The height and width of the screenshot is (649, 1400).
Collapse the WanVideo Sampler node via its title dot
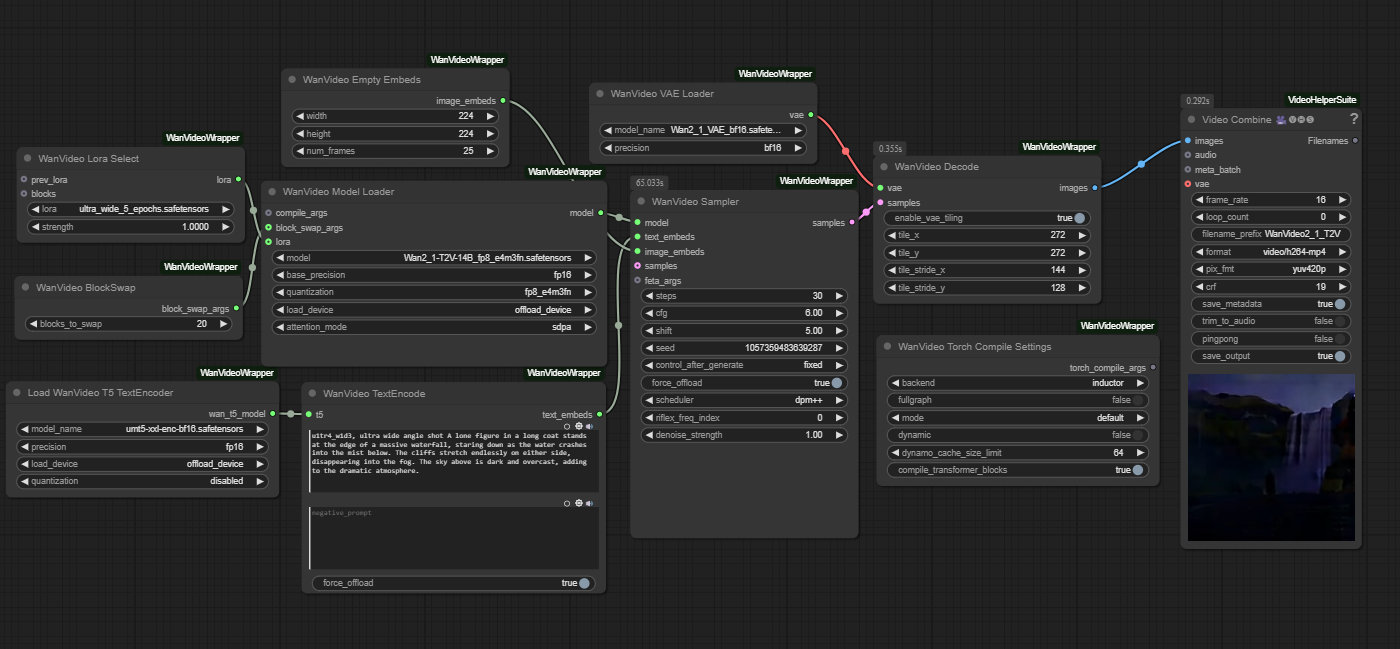click(640, 202)
